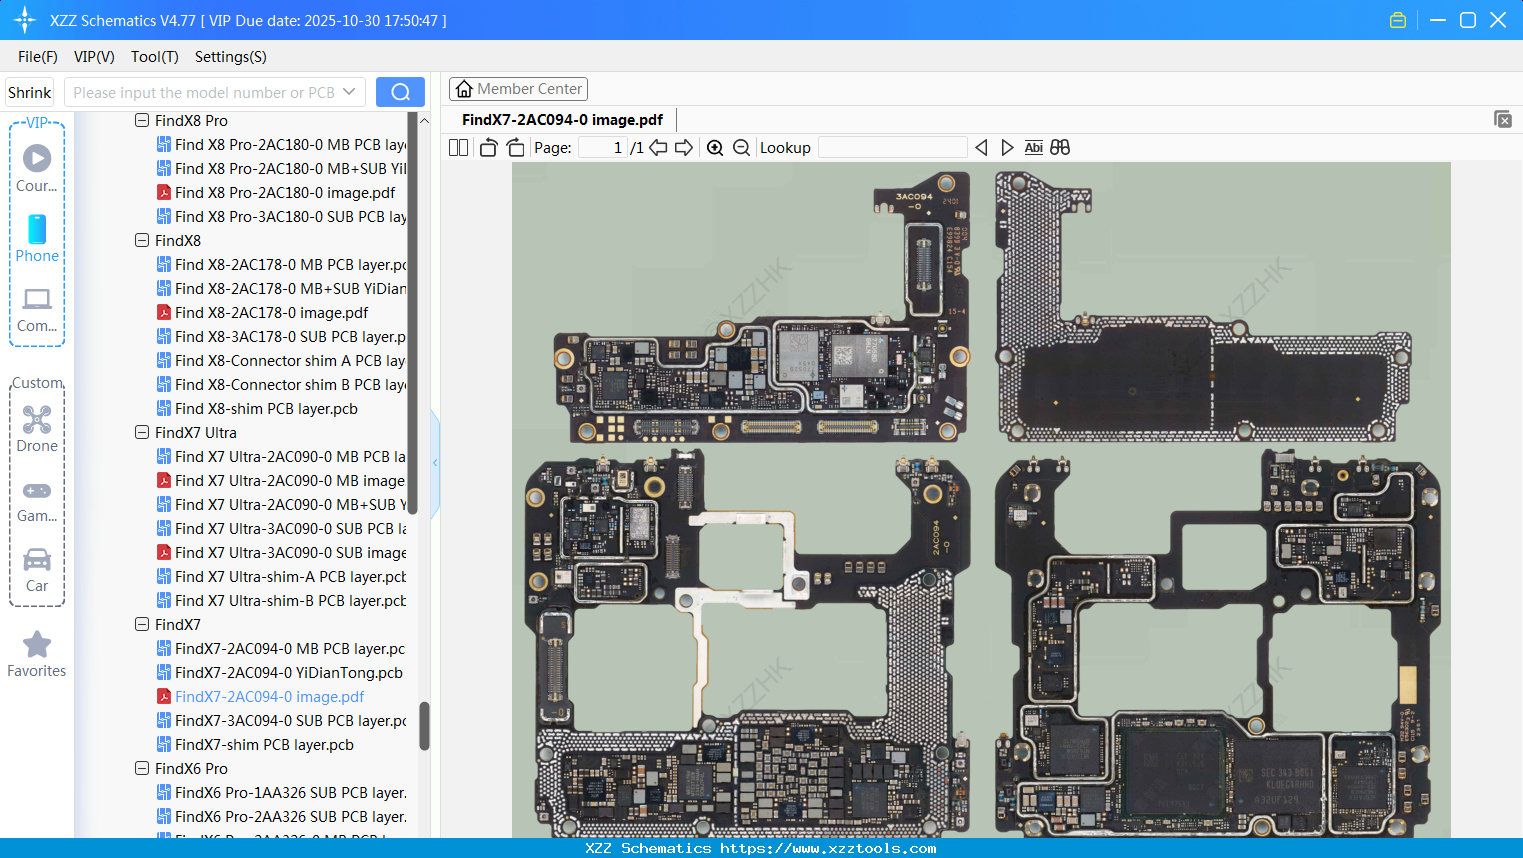Select the Drone category icon
The width and height of the screenshot is (1523, 858).
[37, 428]
